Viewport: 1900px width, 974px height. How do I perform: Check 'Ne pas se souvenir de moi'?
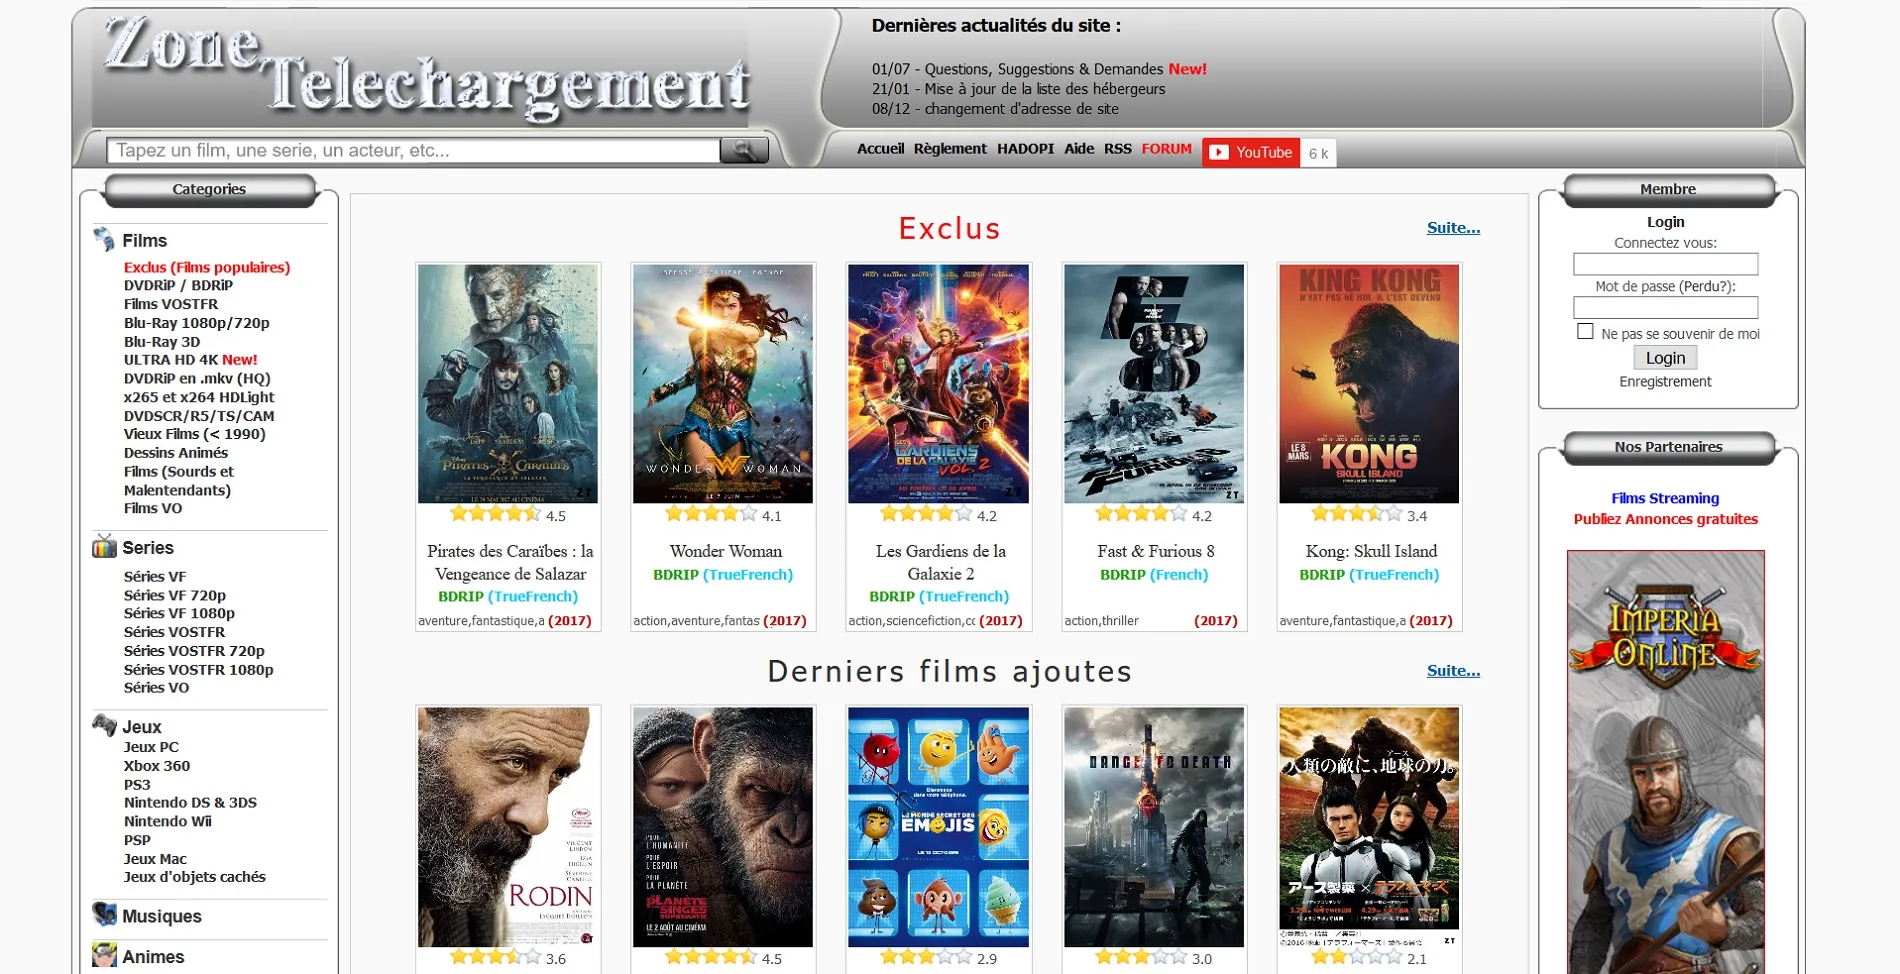(1586, 329)
